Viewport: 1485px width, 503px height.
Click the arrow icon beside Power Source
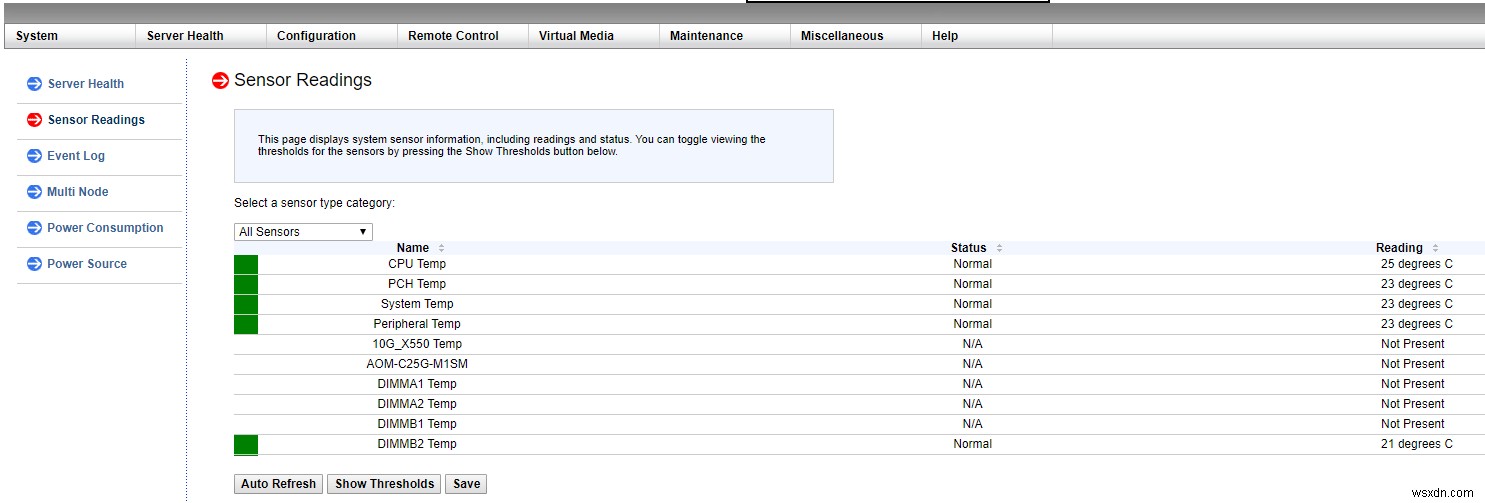(x=35, y=264)
